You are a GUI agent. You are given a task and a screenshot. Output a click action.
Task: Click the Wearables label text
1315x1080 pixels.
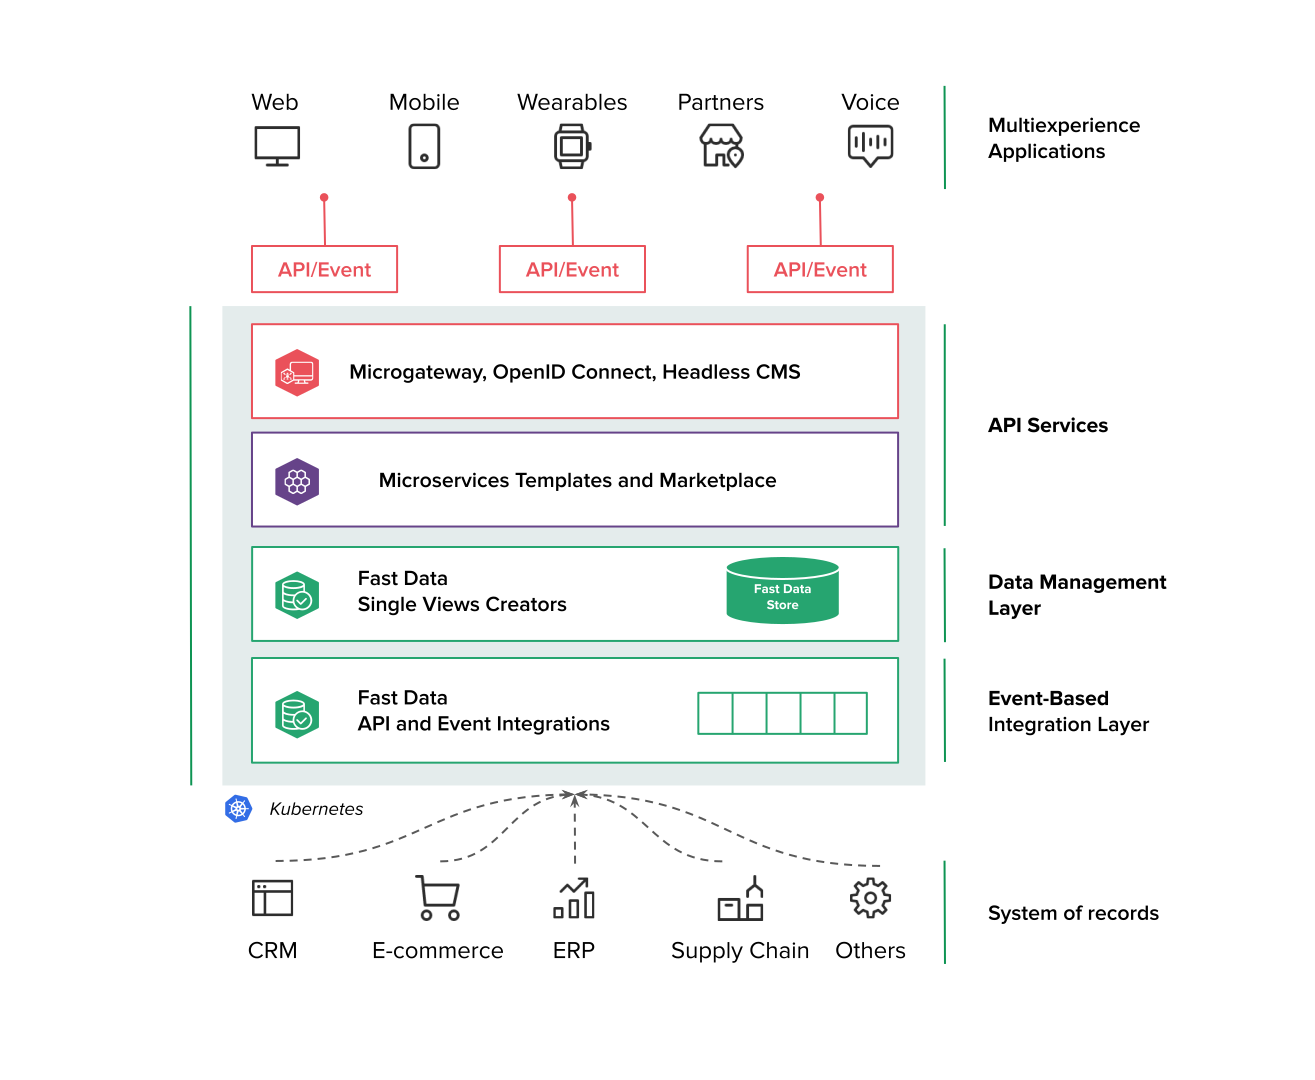tap(572, 102)
